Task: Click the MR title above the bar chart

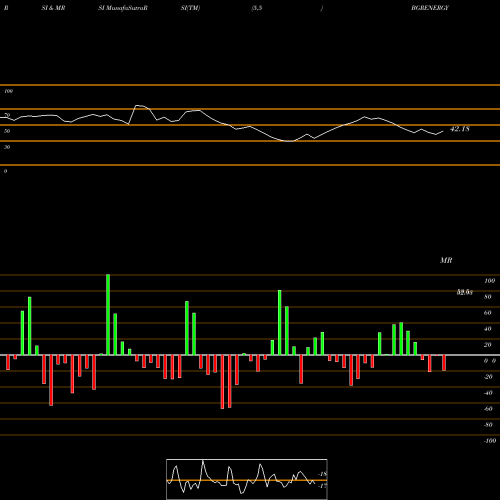Action: click(x=446, y=260)
